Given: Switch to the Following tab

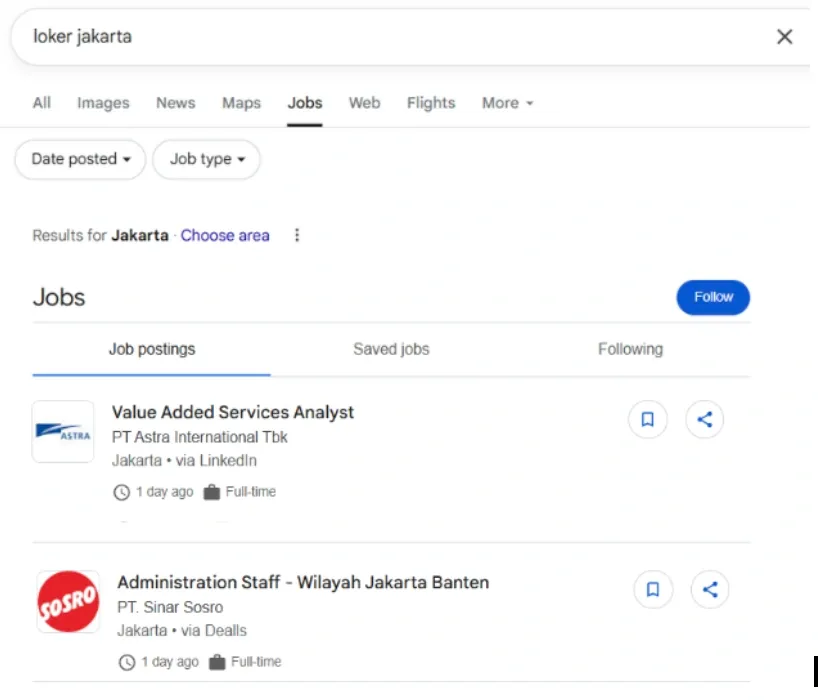Looking at the screenshot, I should 630,349.
